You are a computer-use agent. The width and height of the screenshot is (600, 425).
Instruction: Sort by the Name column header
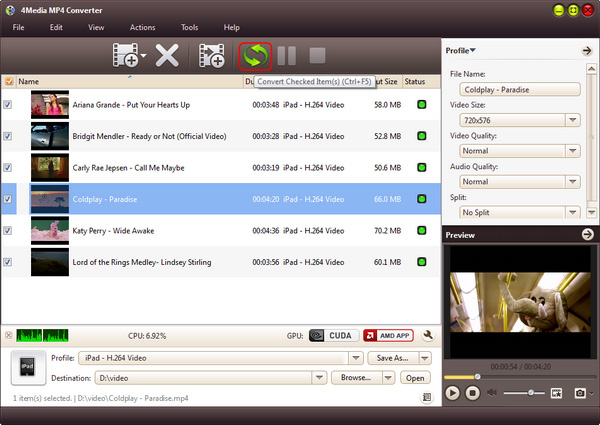click(130, 81)
